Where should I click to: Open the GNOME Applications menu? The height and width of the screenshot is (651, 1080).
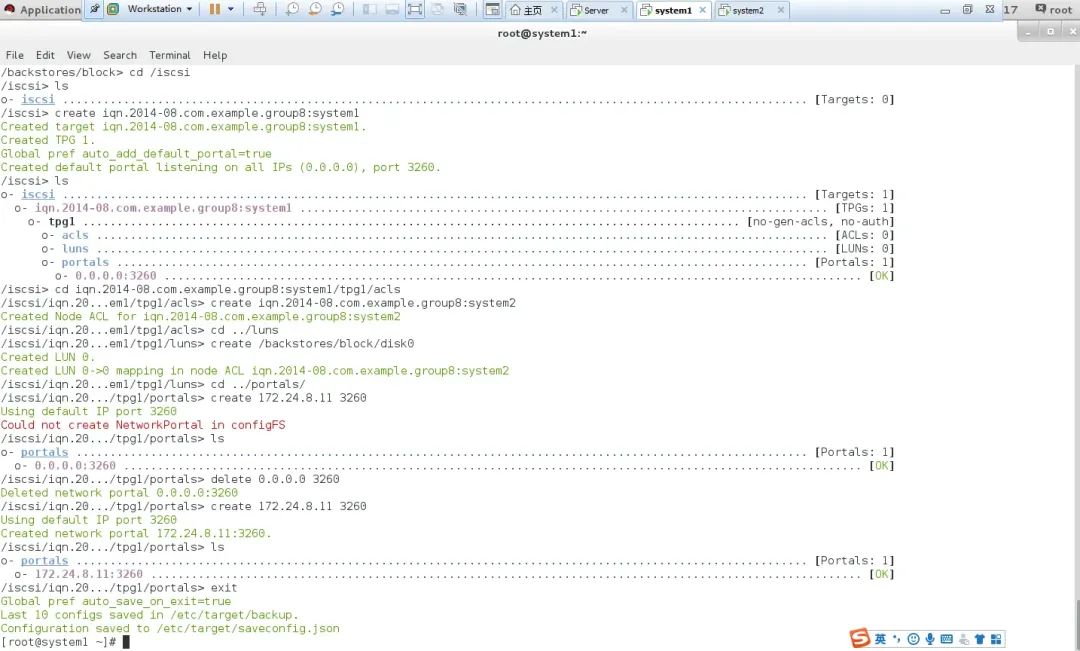(42, 10)
